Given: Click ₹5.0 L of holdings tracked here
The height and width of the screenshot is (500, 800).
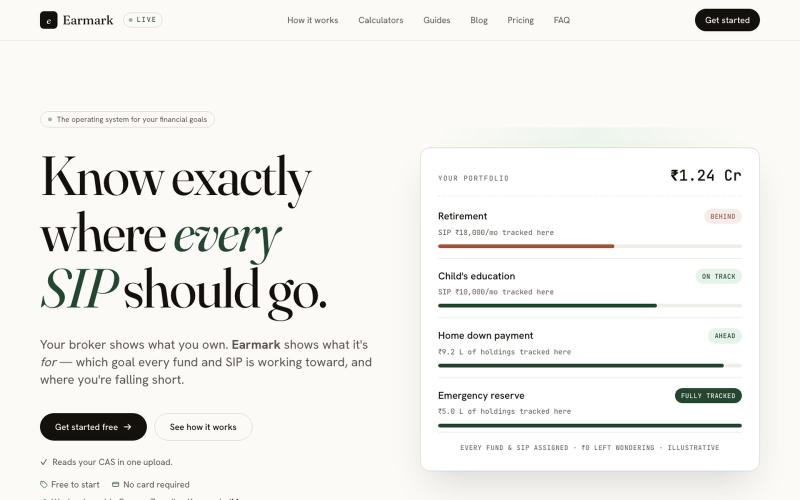Looking at the screenshot, I should pyautogui.click(x=504, y=412).
